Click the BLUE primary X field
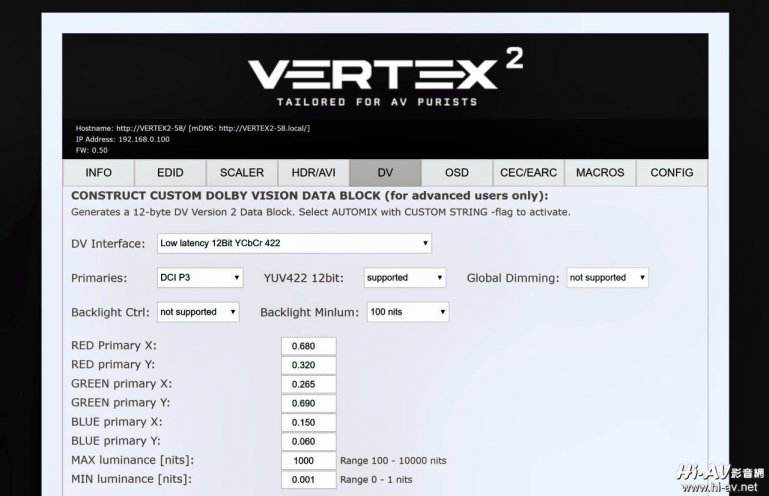This screenshot has height=496, width=769. pyautogui.click(x=309, y=422)
